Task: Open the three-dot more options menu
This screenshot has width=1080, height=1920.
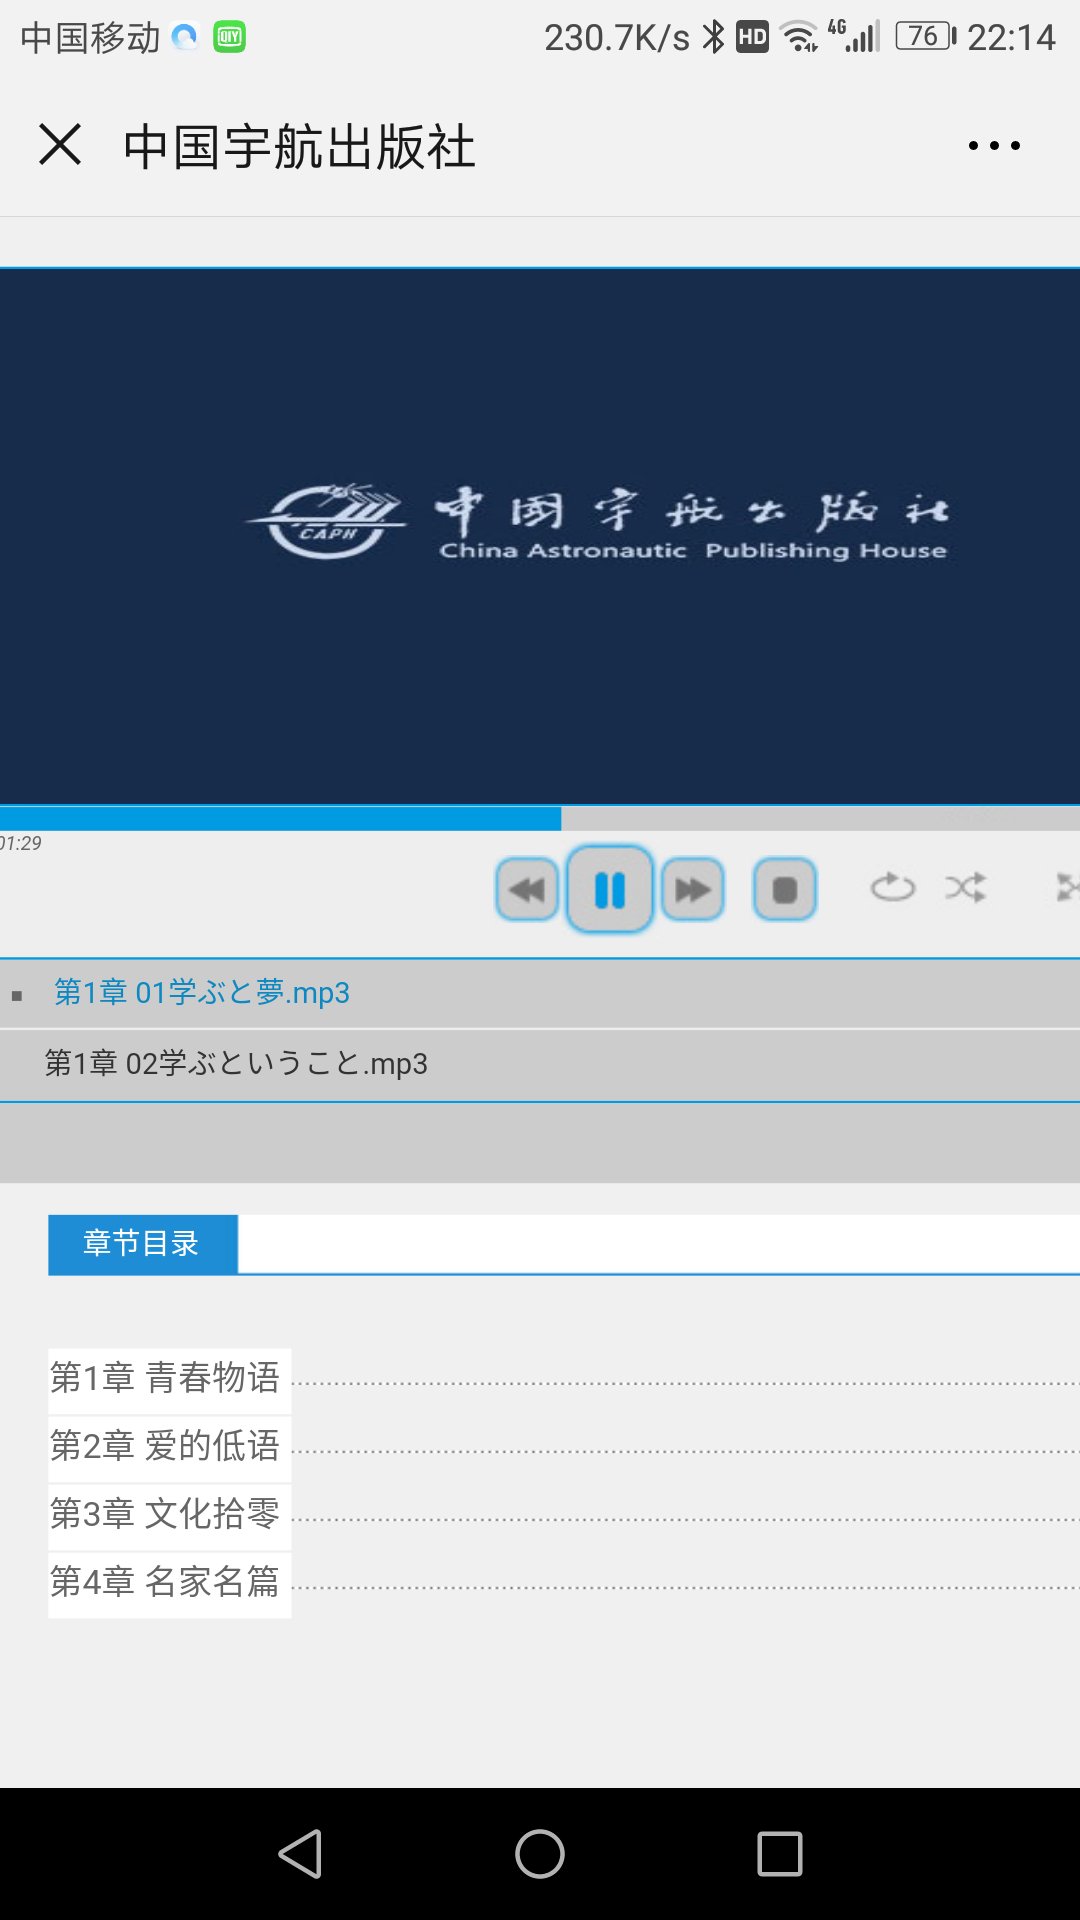Action: click(x=994, y=146)
